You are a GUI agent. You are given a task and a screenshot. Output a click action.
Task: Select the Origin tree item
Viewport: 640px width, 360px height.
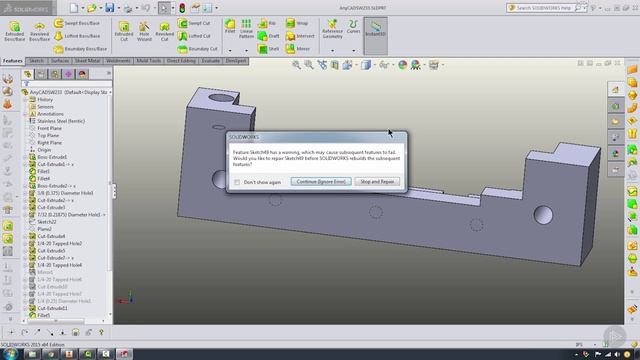tap(40, 150)
